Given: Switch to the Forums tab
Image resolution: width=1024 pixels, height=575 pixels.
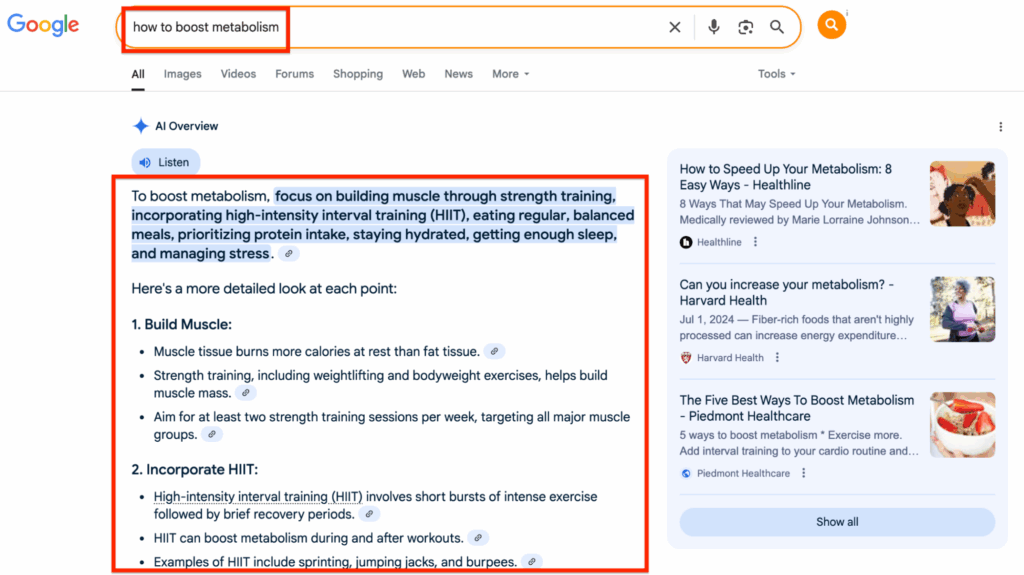Looking at the screenshot, I should pos(295,74).
